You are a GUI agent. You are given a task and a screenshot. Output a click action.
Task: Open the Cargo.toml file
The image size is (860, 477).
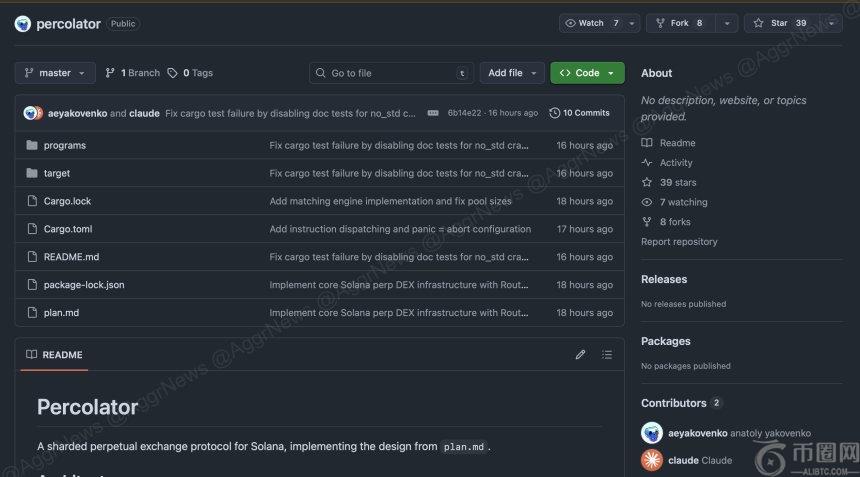[x=68, y=229]
